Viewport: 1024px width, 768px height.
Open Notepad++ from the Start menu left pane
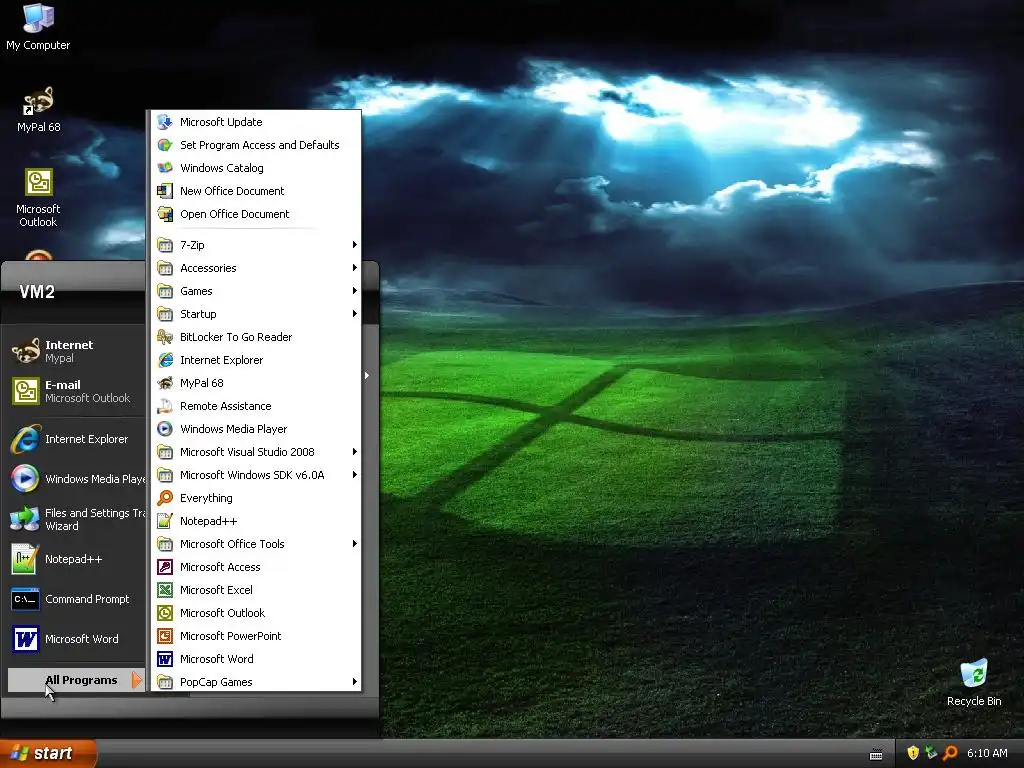coord(75,559)
